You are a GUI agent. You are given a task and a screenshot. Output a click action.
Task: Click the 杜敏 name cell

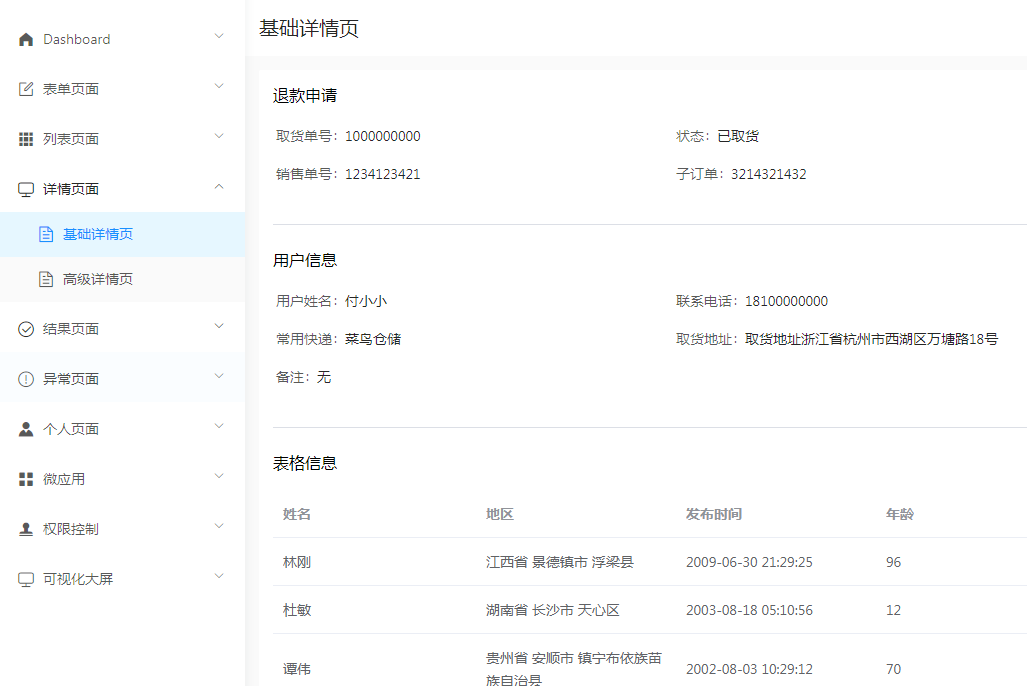(x=297, y=610)
